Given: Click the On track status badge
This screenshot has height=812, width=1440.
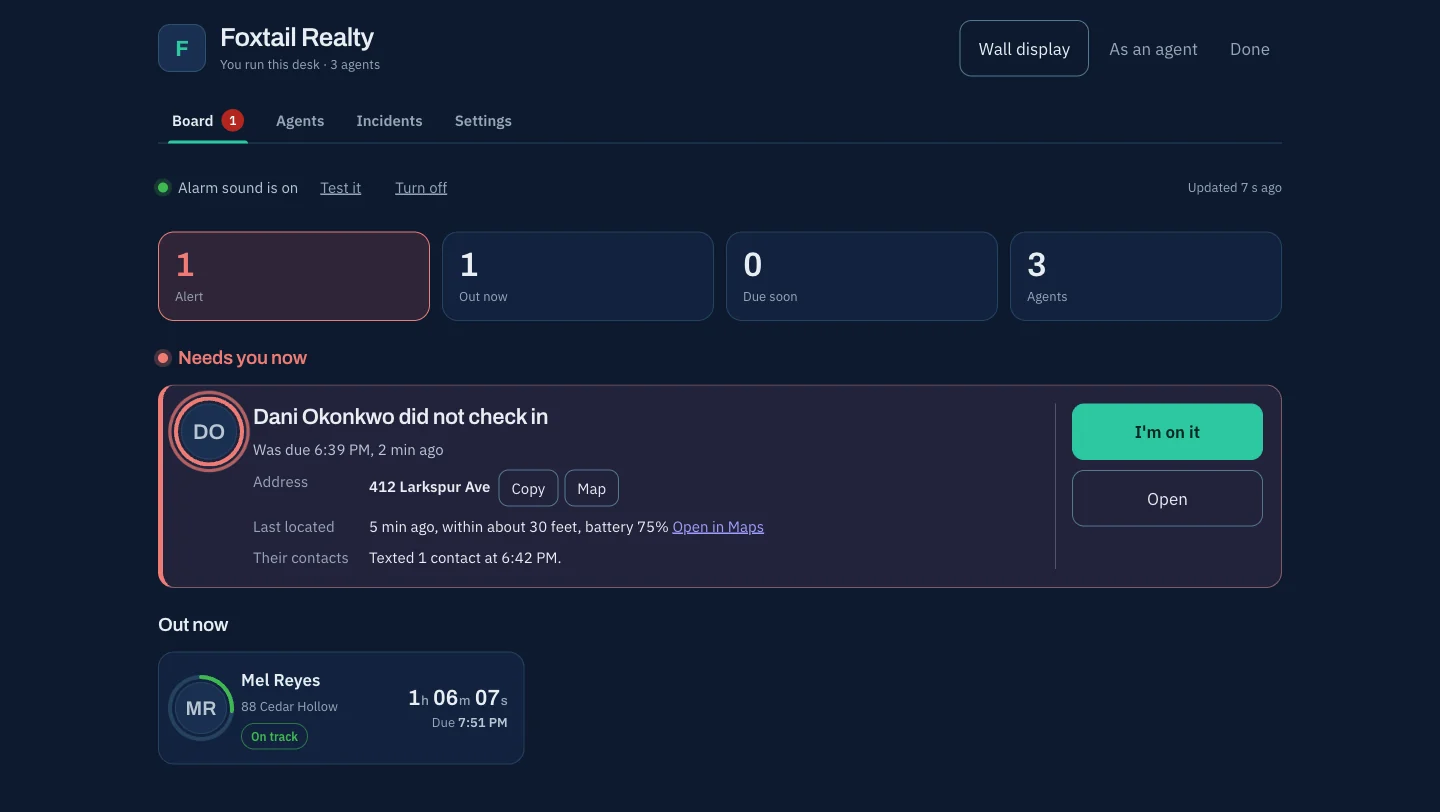Looking at the screenshot, I should [x=274, y=736].
